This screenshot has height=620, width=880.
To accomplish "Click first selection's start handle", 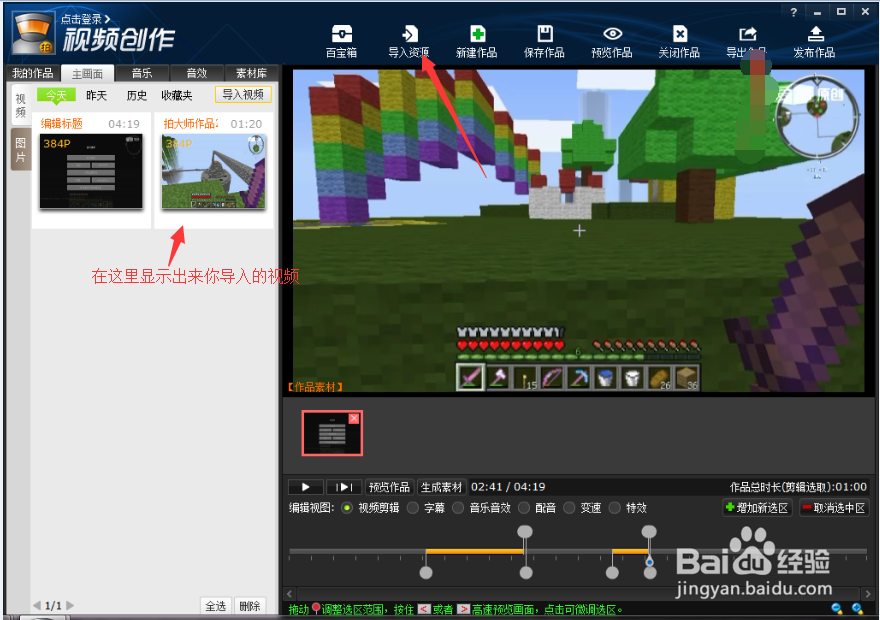I will point(426,573).
